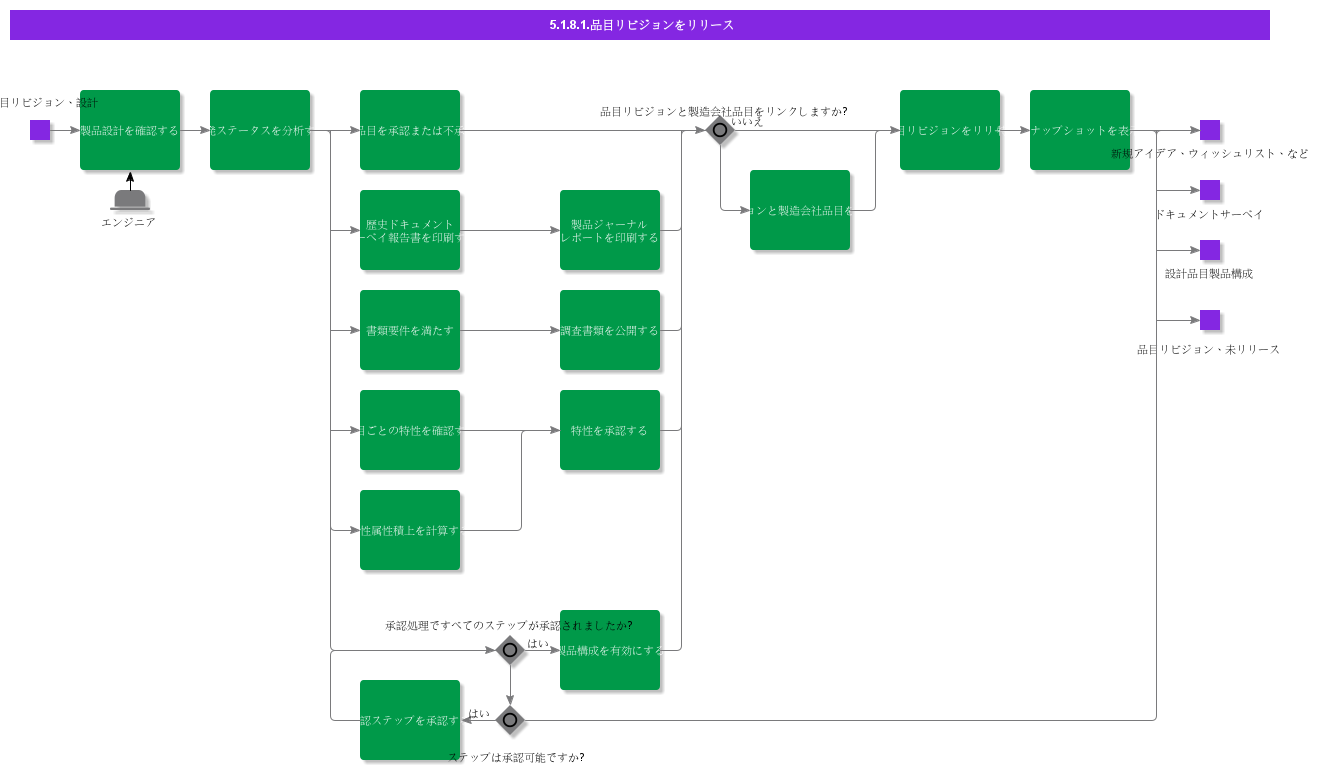
Task: Select the エンジニア role icon
Action: pos(130,199)
